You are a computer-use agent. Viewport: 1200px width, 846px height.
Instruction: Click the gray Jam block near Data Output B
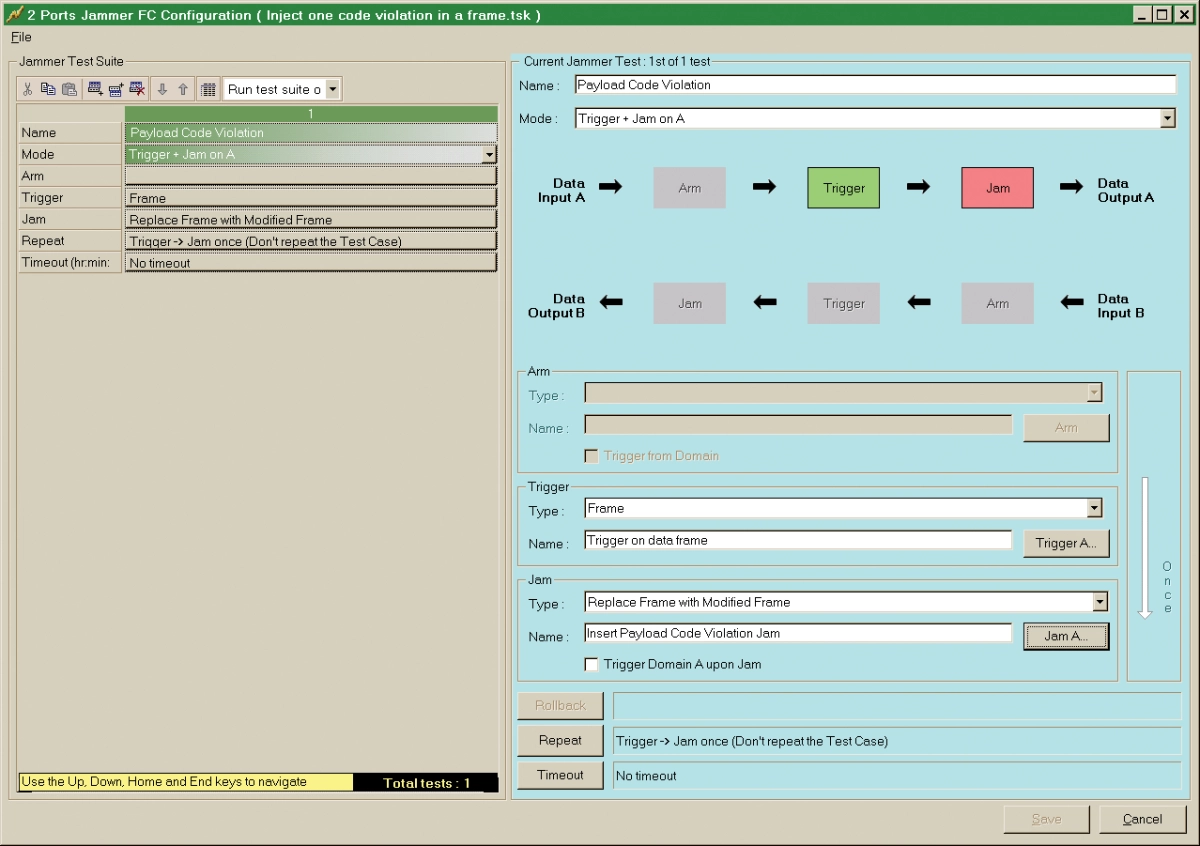[x=690, y=303]
